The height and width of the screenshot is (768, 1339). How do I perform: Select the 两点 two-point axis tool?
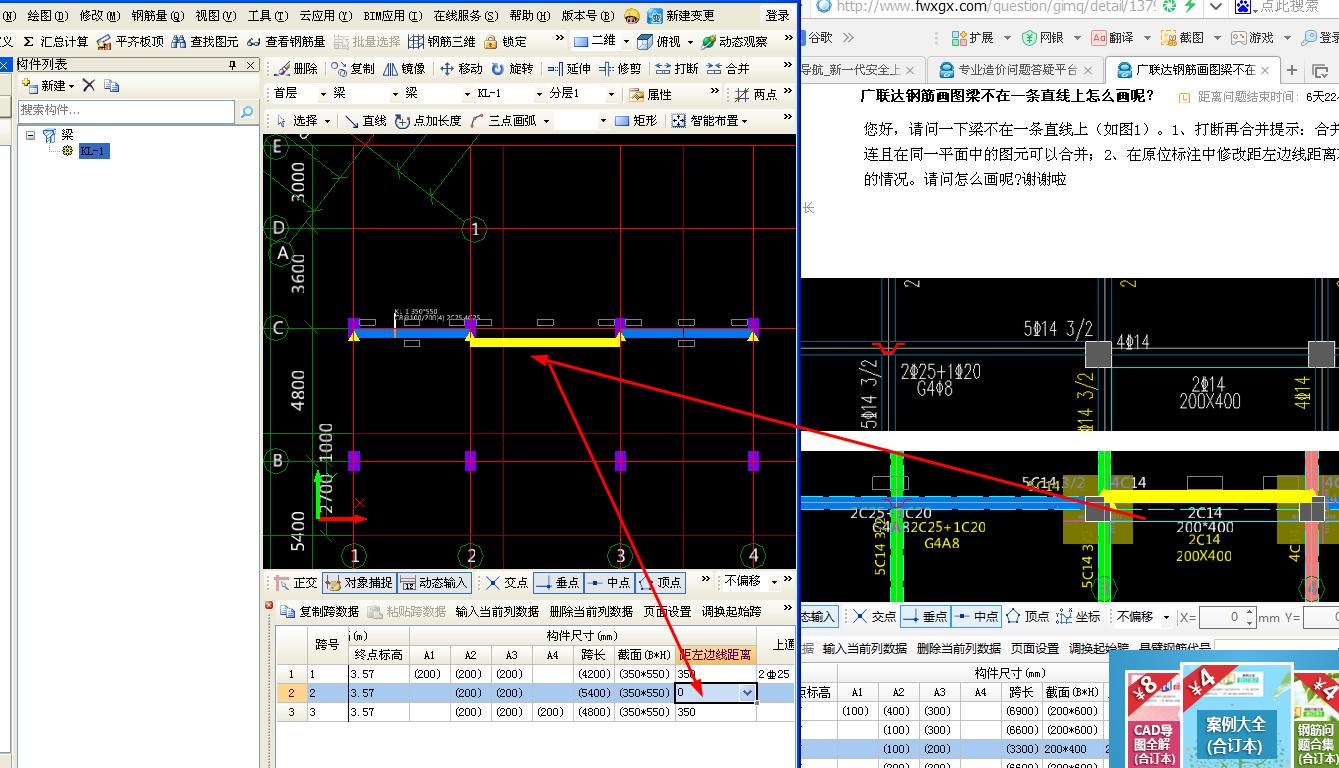(756, 94)
